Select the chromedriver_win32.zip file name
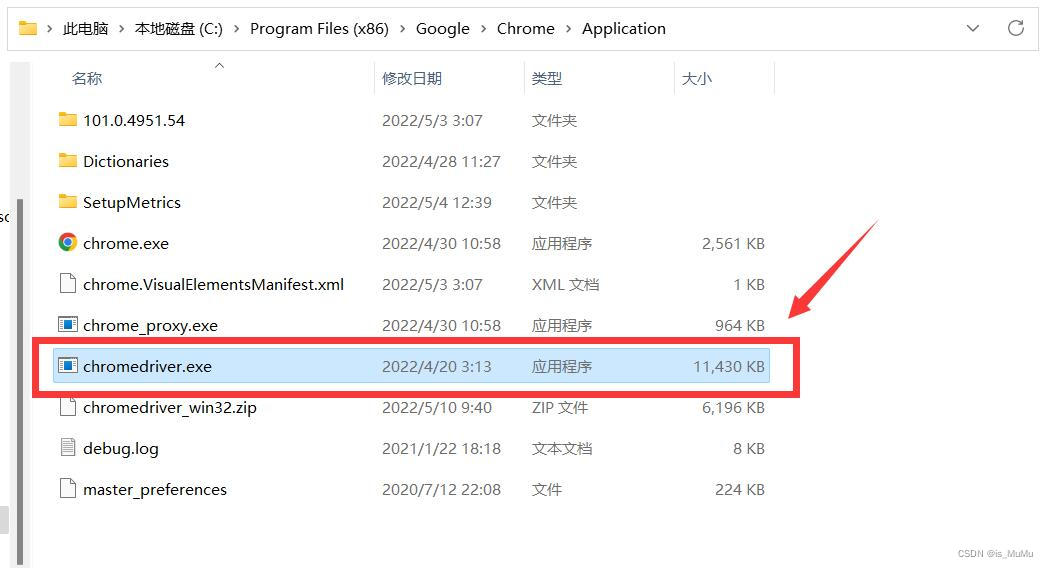 point(170,408)
